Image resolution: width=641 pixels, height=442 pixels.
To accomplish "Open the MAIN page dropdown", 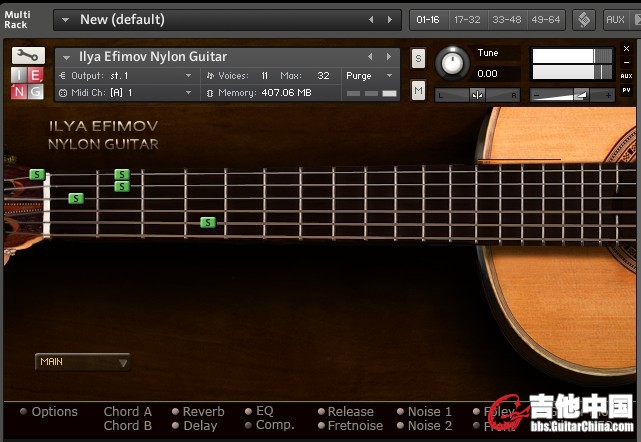I will pos(83,362).
